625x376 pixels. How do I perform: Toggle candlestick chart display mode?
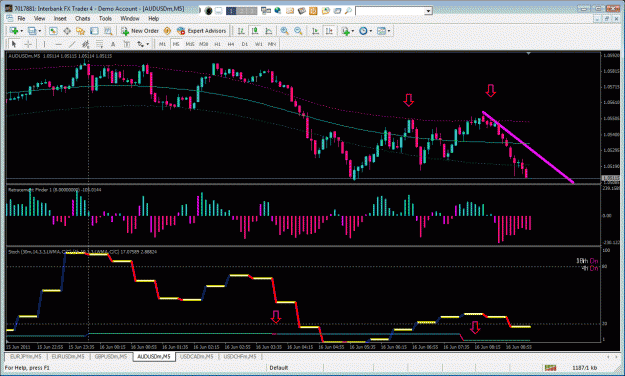coord(255,31)
